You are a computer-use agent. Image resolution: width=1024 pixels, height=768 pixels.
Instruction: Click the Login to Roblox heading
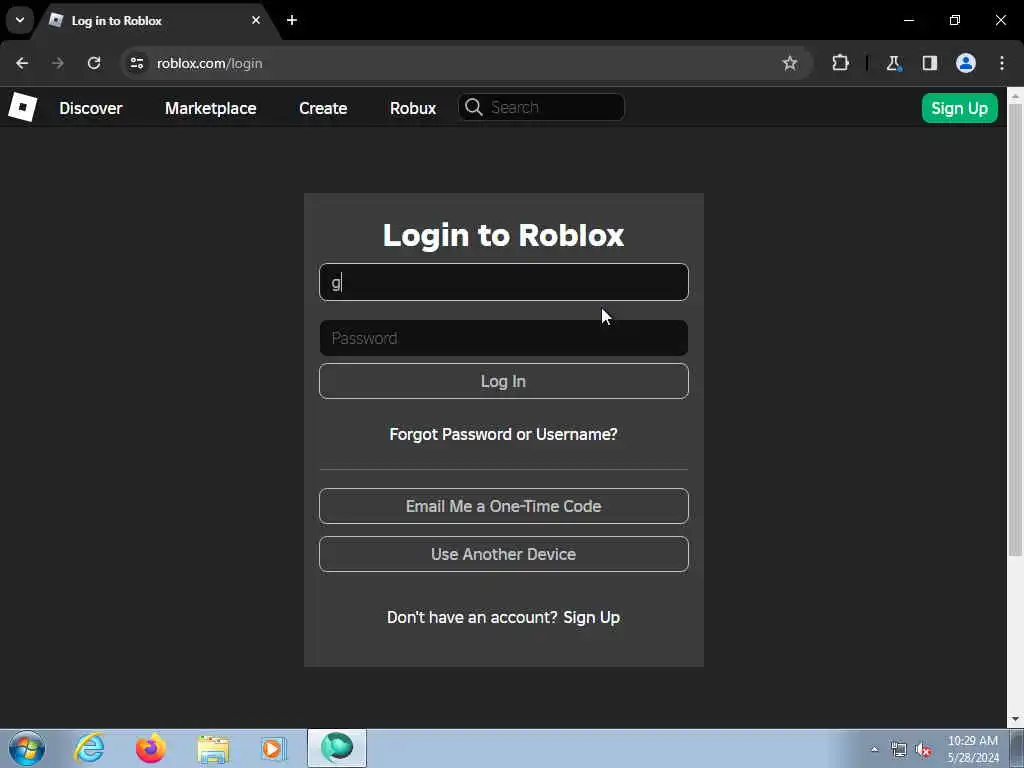click(504, 235)
